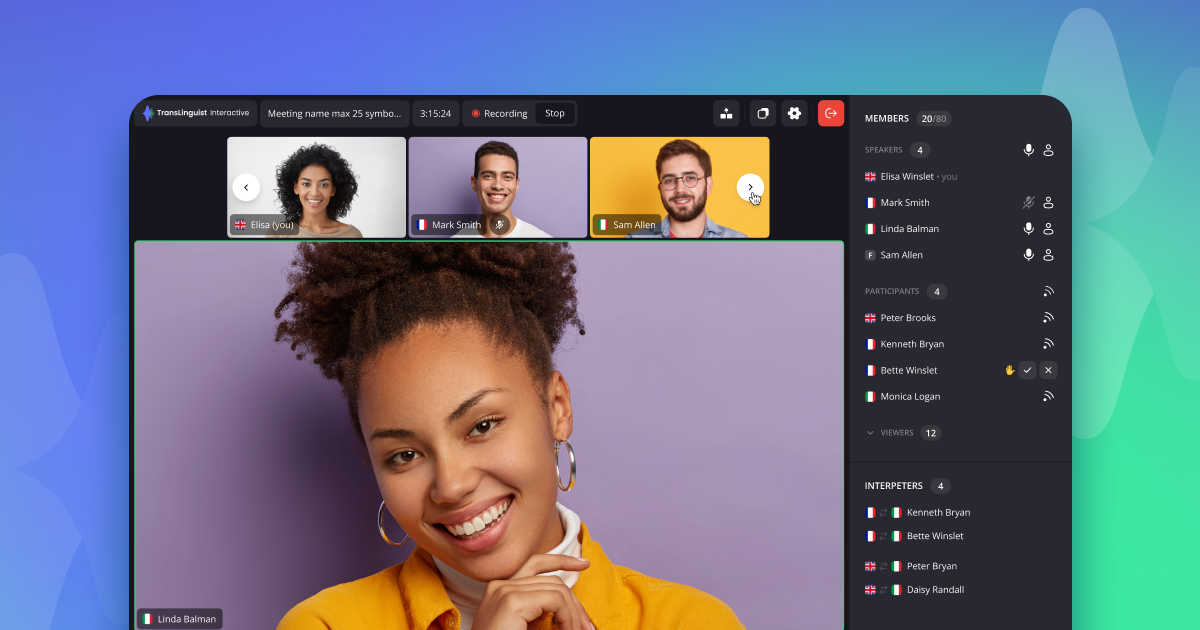
Task: Select interpreter Kenneth Bryan
Action: point(938,512)
